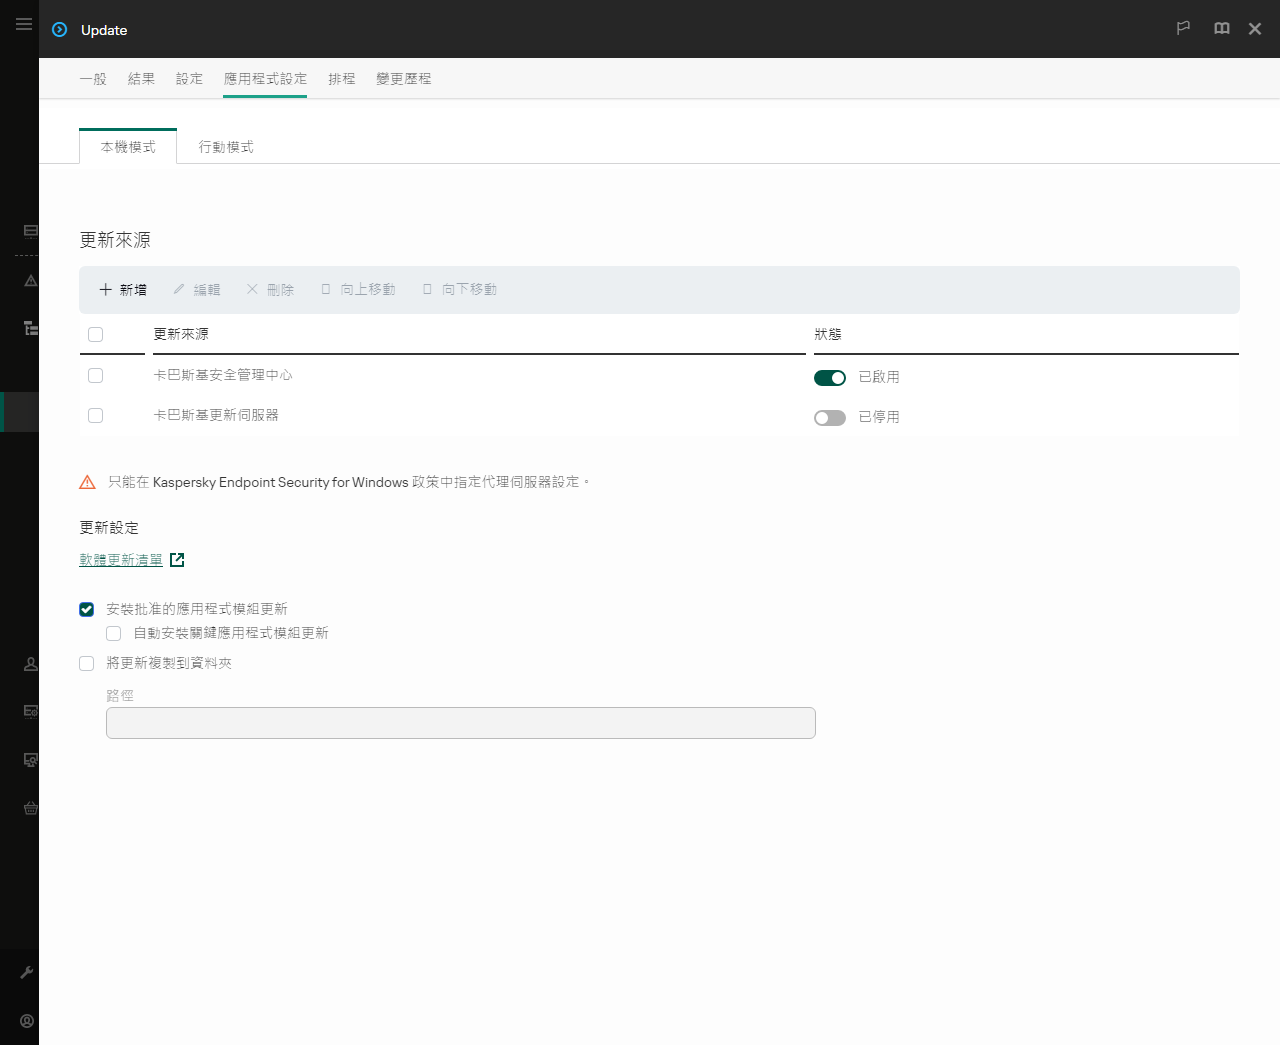Click the flag icon in the title bar
The width and height of the screenshot is (1280, 1045).
(x=1183, y=28)
